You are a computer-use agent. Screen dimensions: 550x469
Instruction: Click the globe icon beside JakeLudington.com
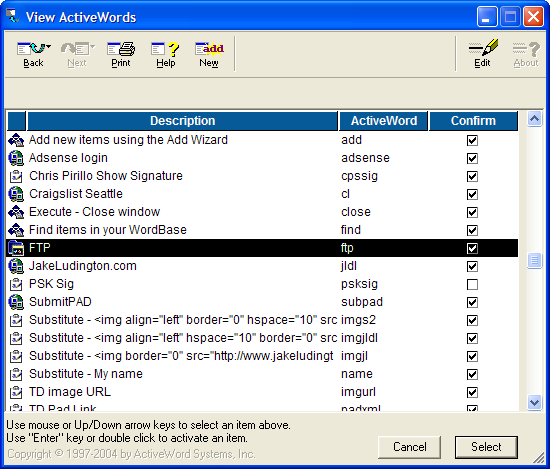click(16, 266)
